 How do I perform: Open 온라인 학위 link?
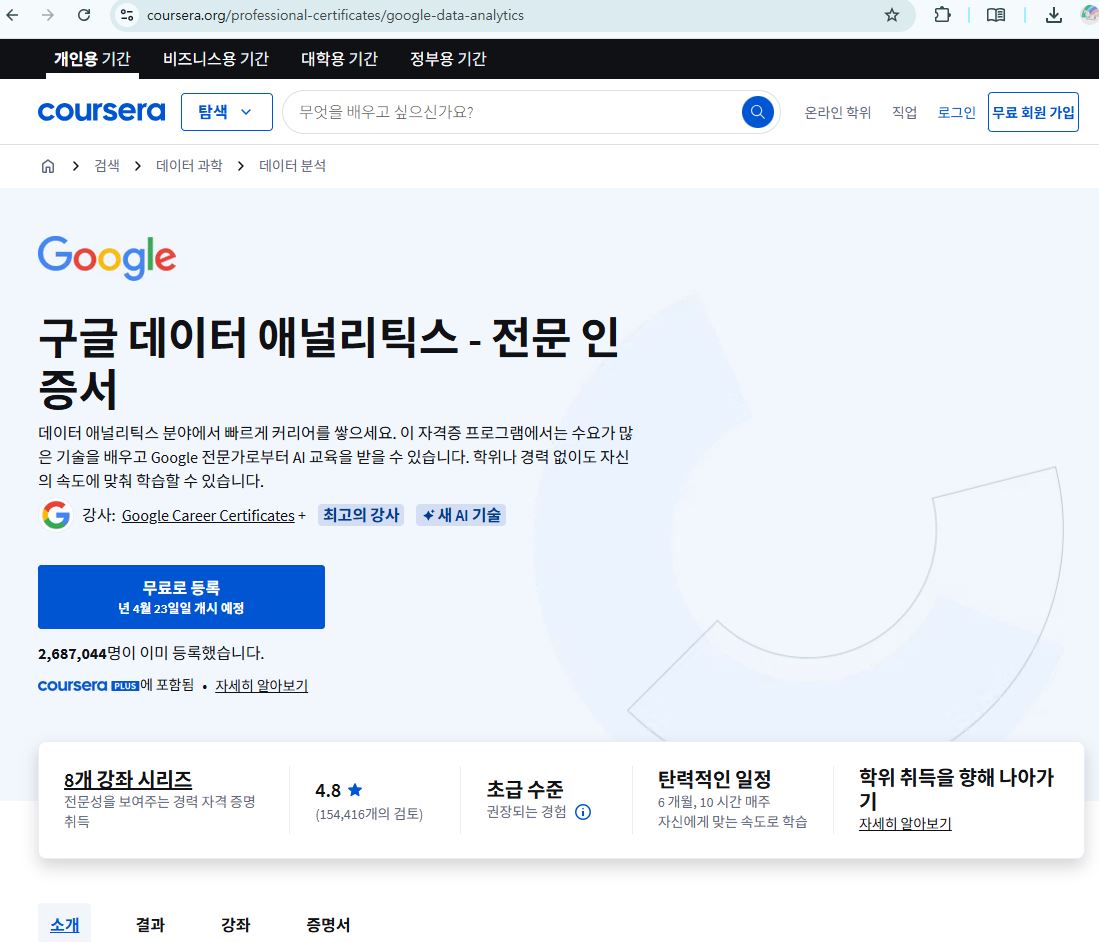[x=838, y=112]
